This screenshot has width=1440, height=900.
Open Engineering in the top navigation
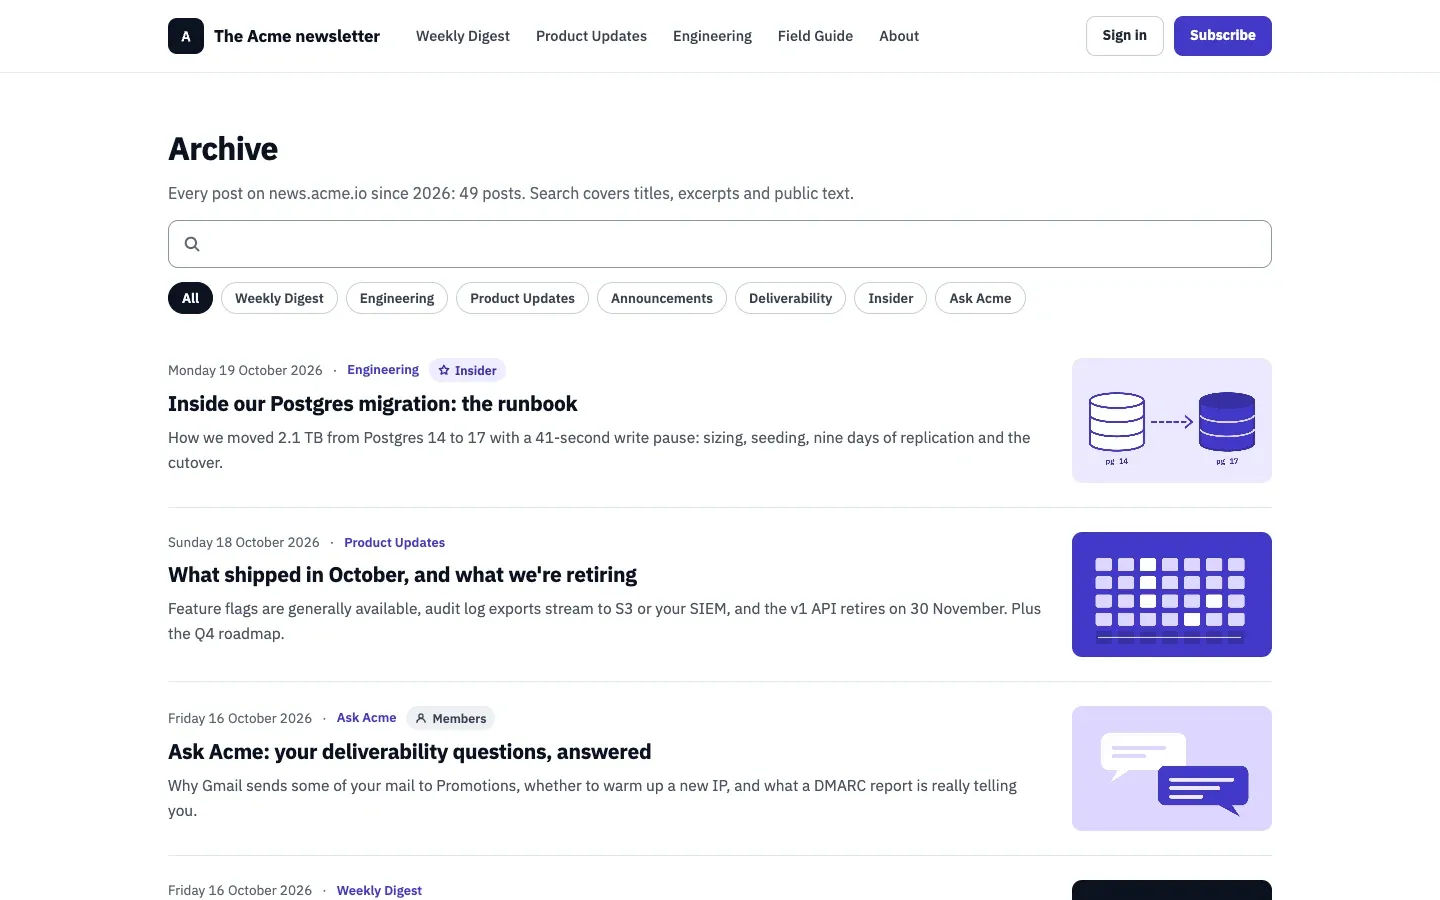pyautogui.click(x=712, y=36)
